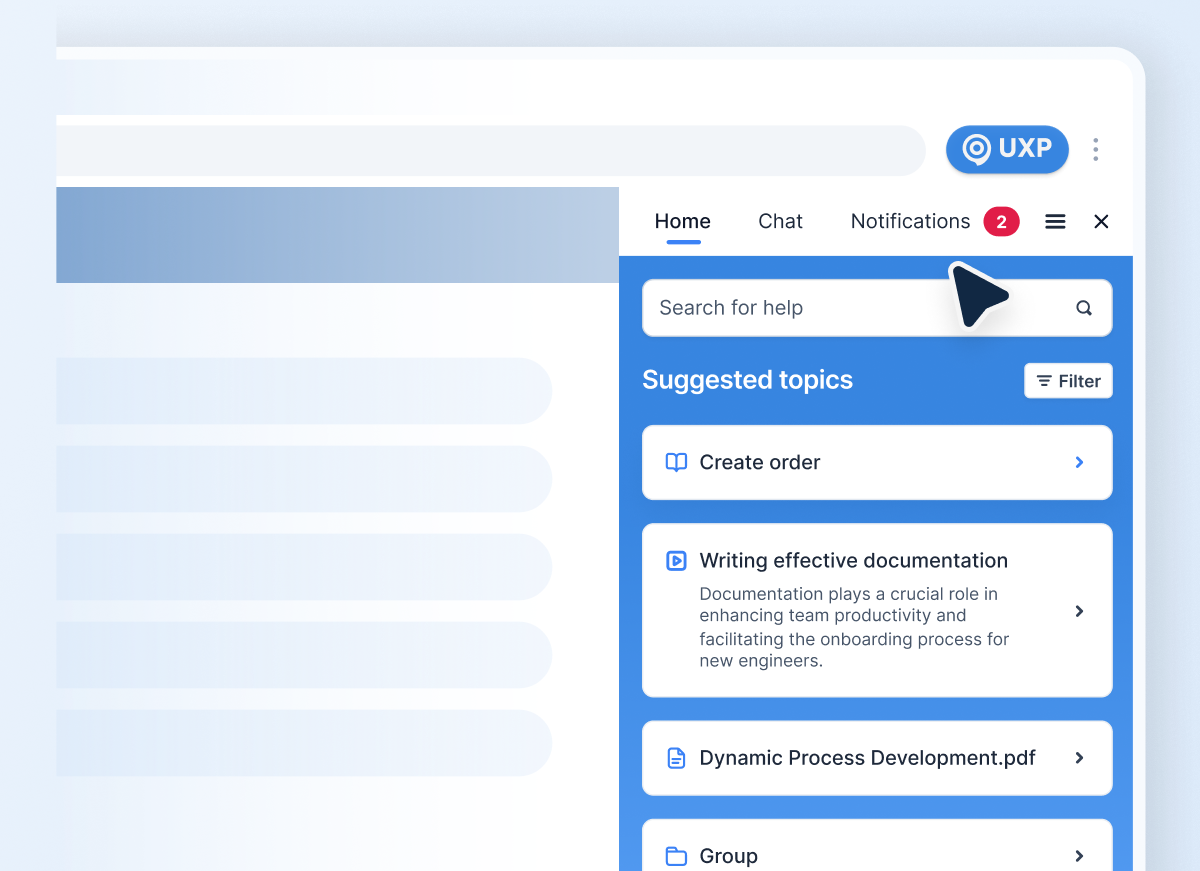Click the UXP button
Image resolution: width=1200 pixels, height=871 pixels.
pos(1007,149)
